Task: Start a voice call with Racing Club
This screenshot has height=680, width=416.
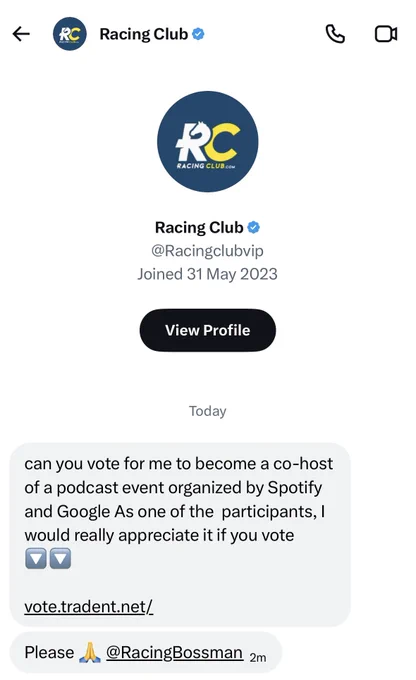Action: click(x=335, y=34)
